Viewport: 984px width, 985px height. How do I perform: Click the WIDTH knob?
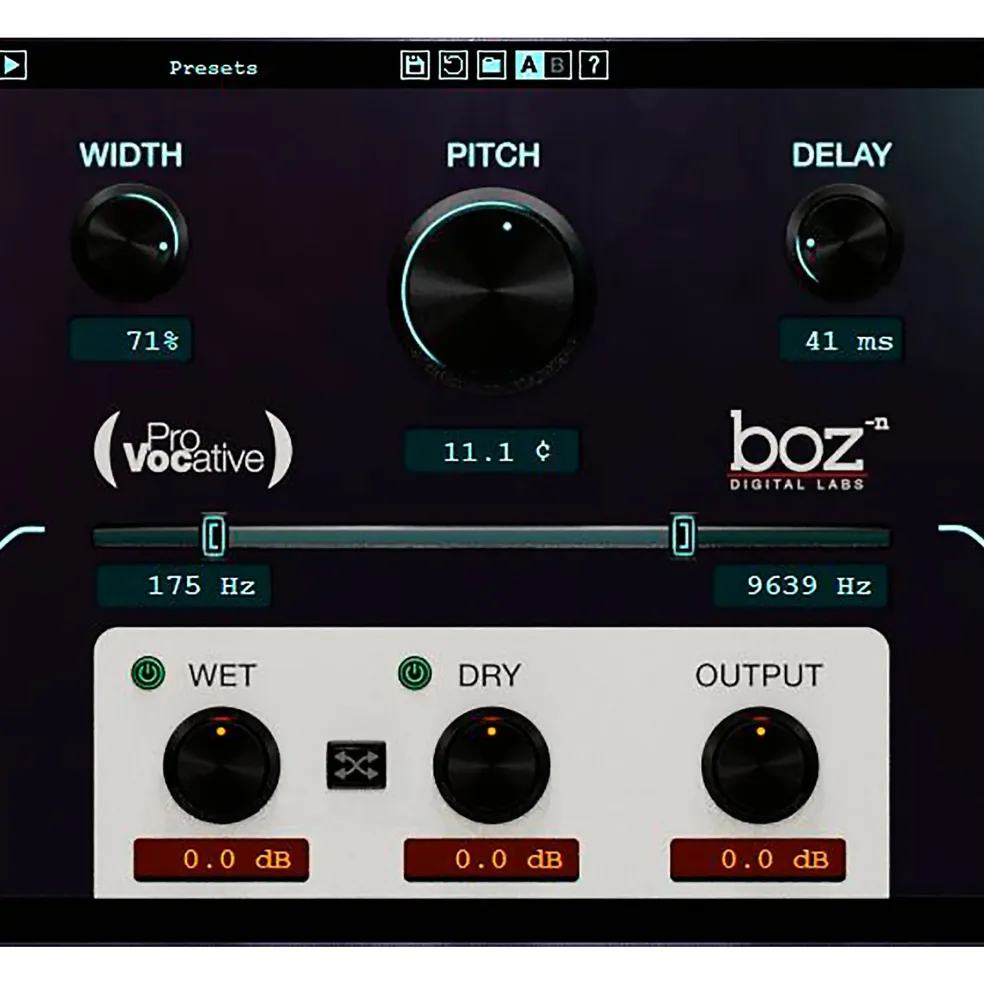[x=131, y=242]
